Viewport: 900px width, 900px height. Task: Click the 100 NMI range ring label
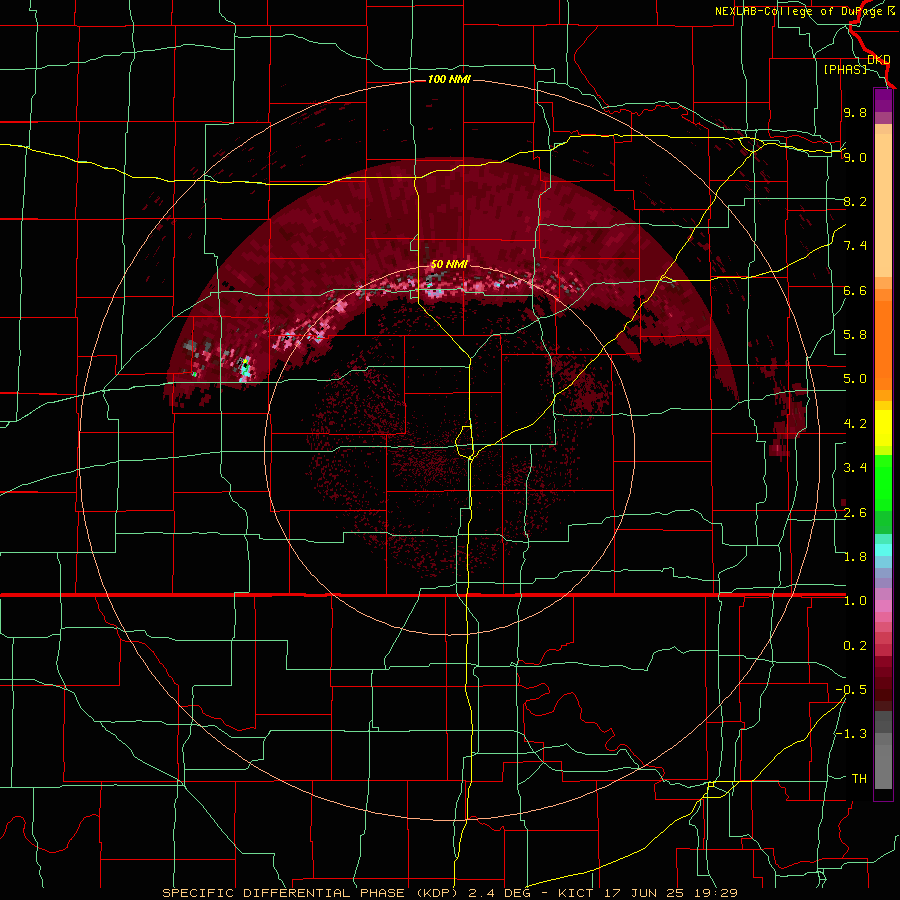click(449, 79)
